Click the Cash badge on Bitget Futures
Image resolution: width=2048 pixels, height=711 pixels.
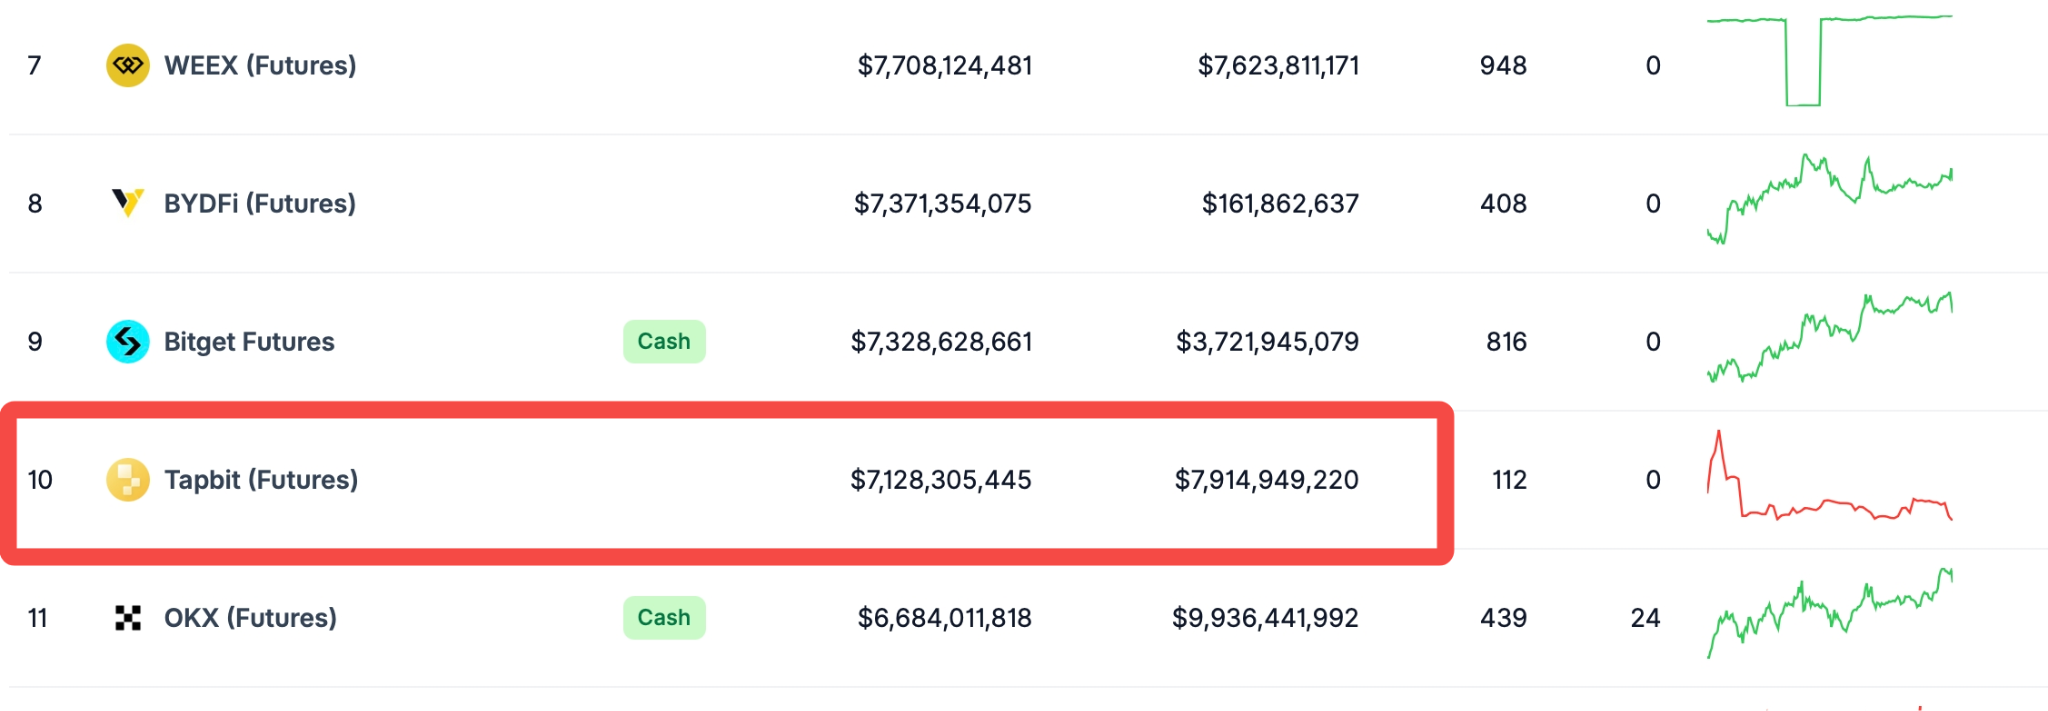point(664,342)
